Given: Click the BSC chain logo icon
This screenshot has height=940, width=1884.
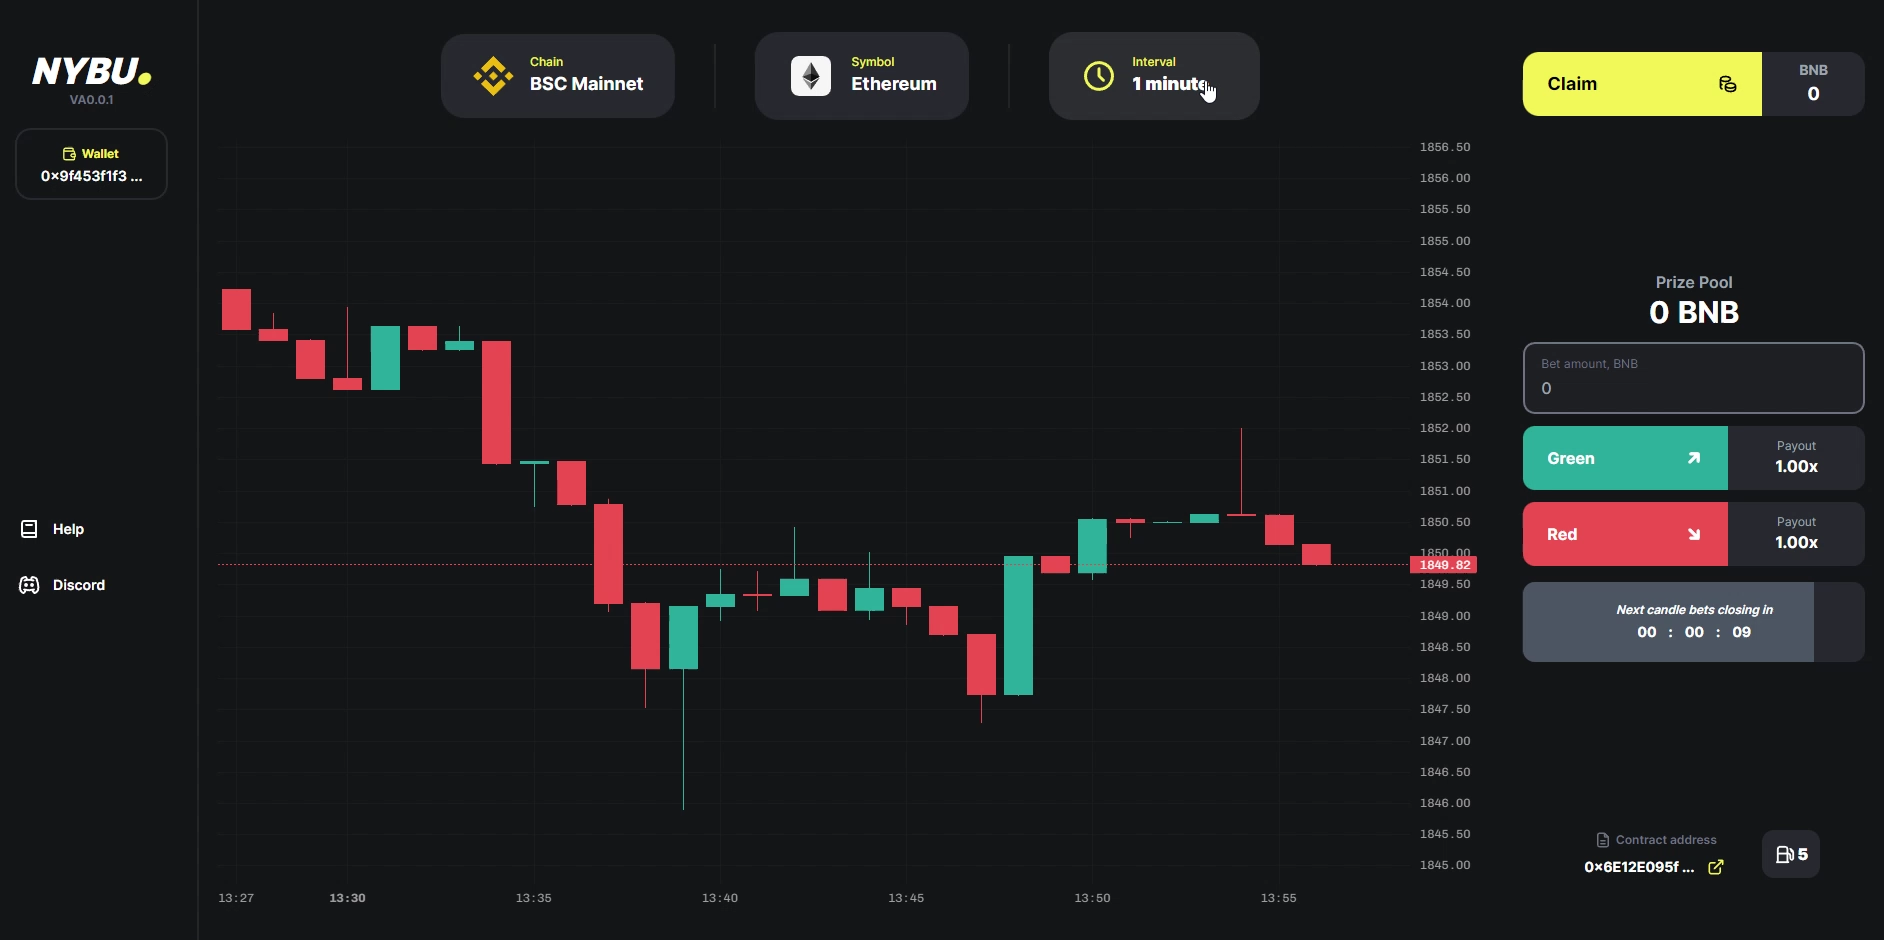Looking at the screenshot, I should (493, 76).
